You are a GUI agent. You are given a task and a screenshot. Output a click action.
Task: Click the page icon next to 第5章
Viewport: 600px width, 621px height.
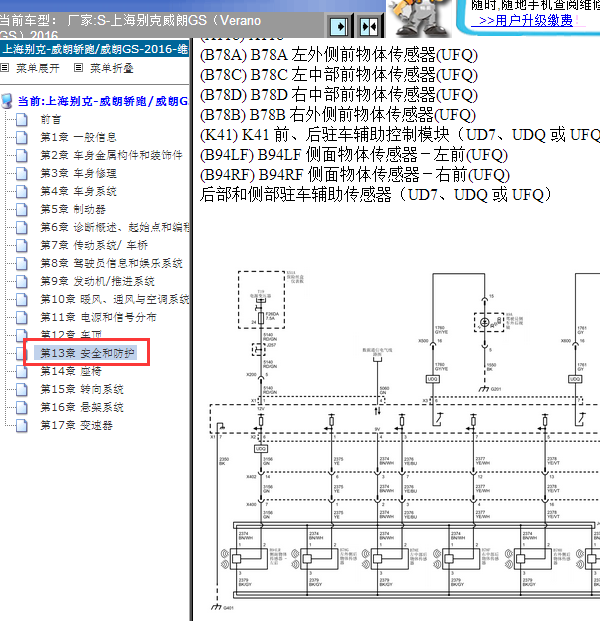coord(22,210)
